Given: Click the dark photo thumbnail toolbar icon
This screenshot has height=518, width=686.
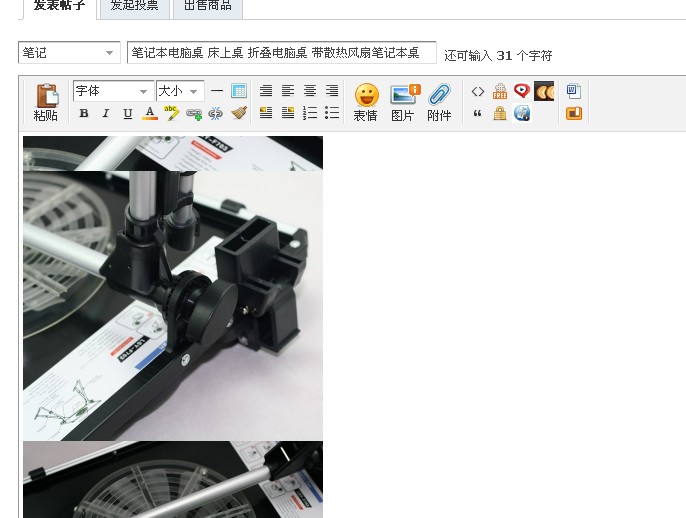Looking at the screenshot, I should click(x=544, y=91).
